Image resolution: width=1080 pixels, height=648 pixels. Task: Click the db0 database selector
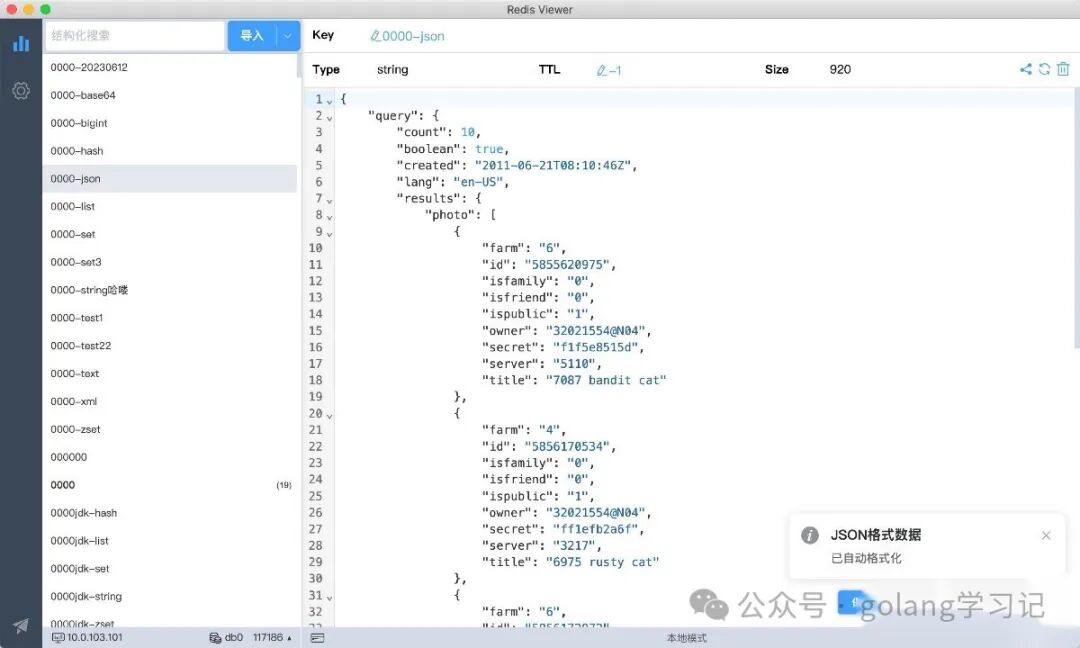pyautogui.click(x=233, y=638)
